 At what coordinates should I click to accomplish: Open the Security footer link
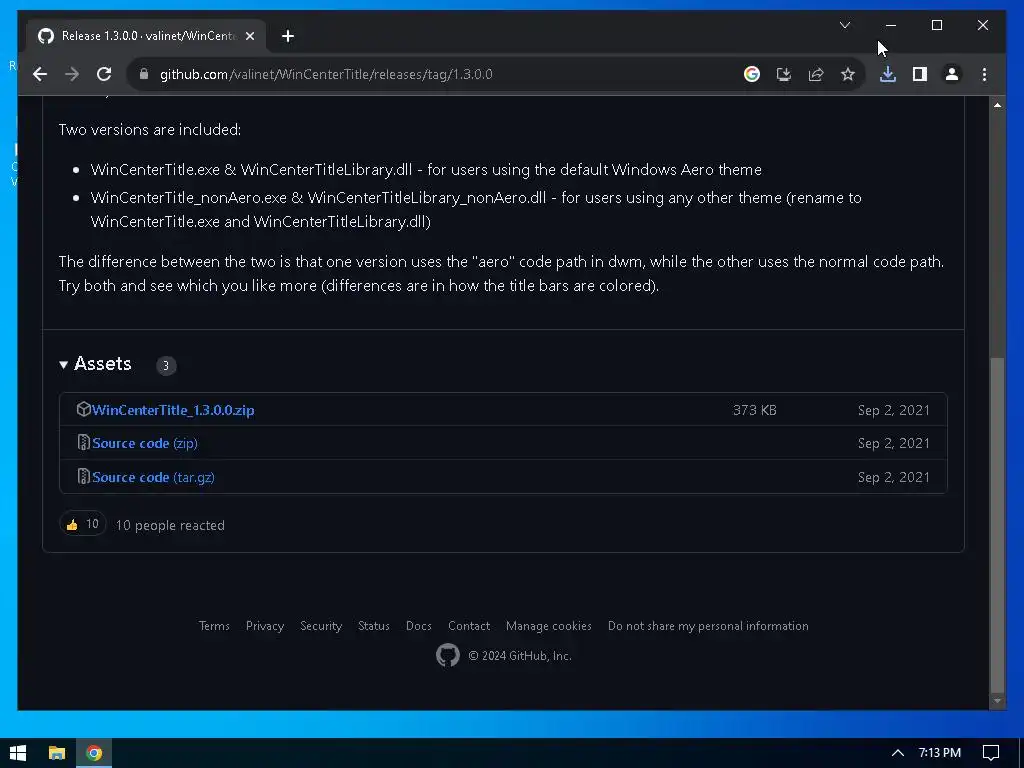click(x=321, y=626)
